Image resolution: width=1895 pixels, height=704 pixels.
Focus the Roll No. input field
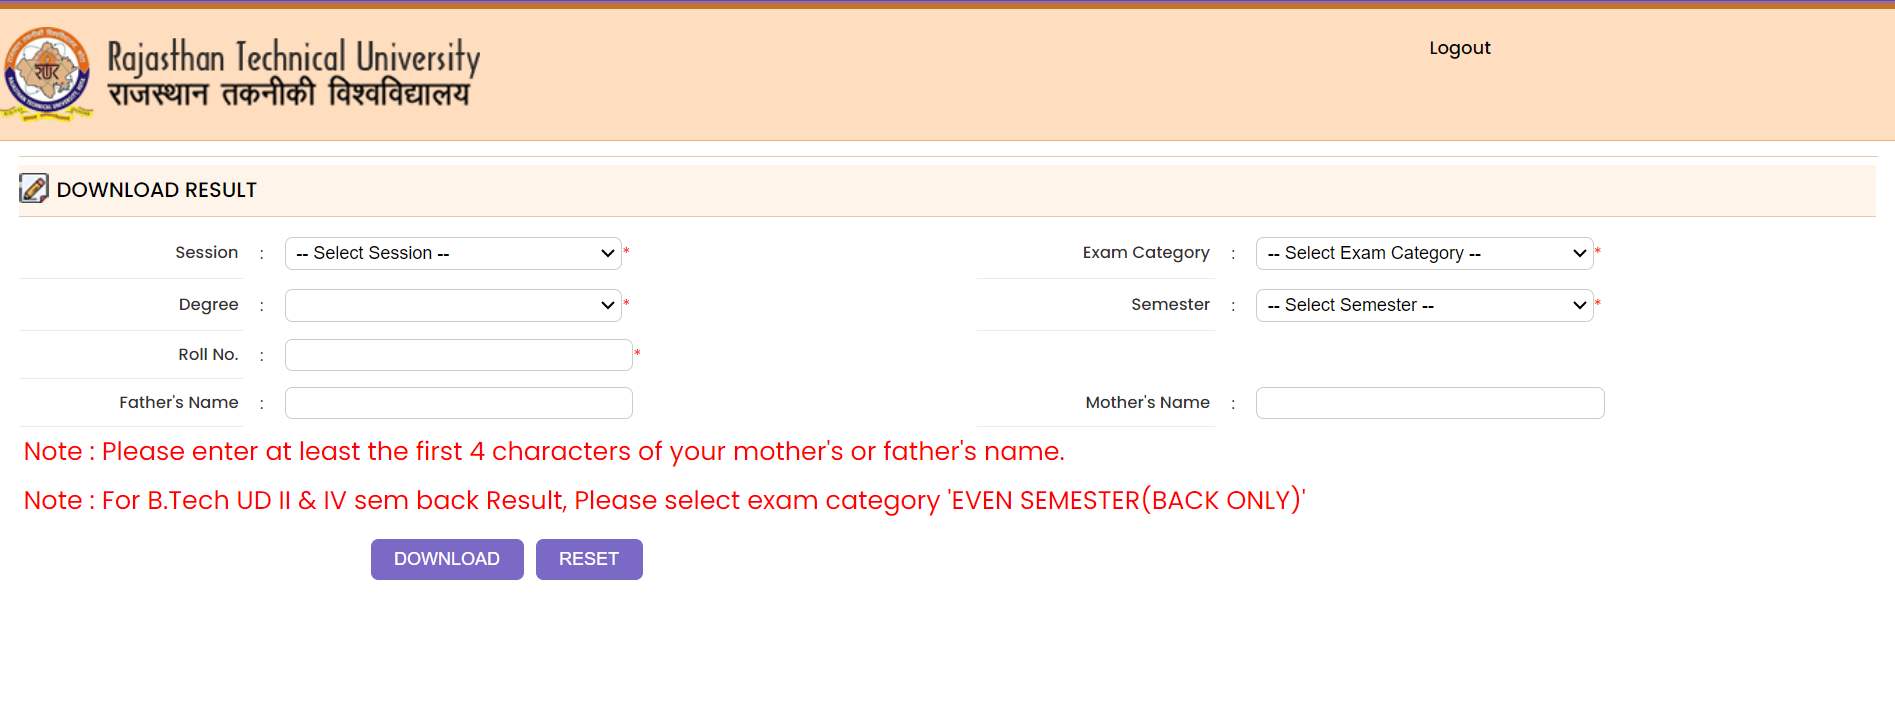coord(458,355)
